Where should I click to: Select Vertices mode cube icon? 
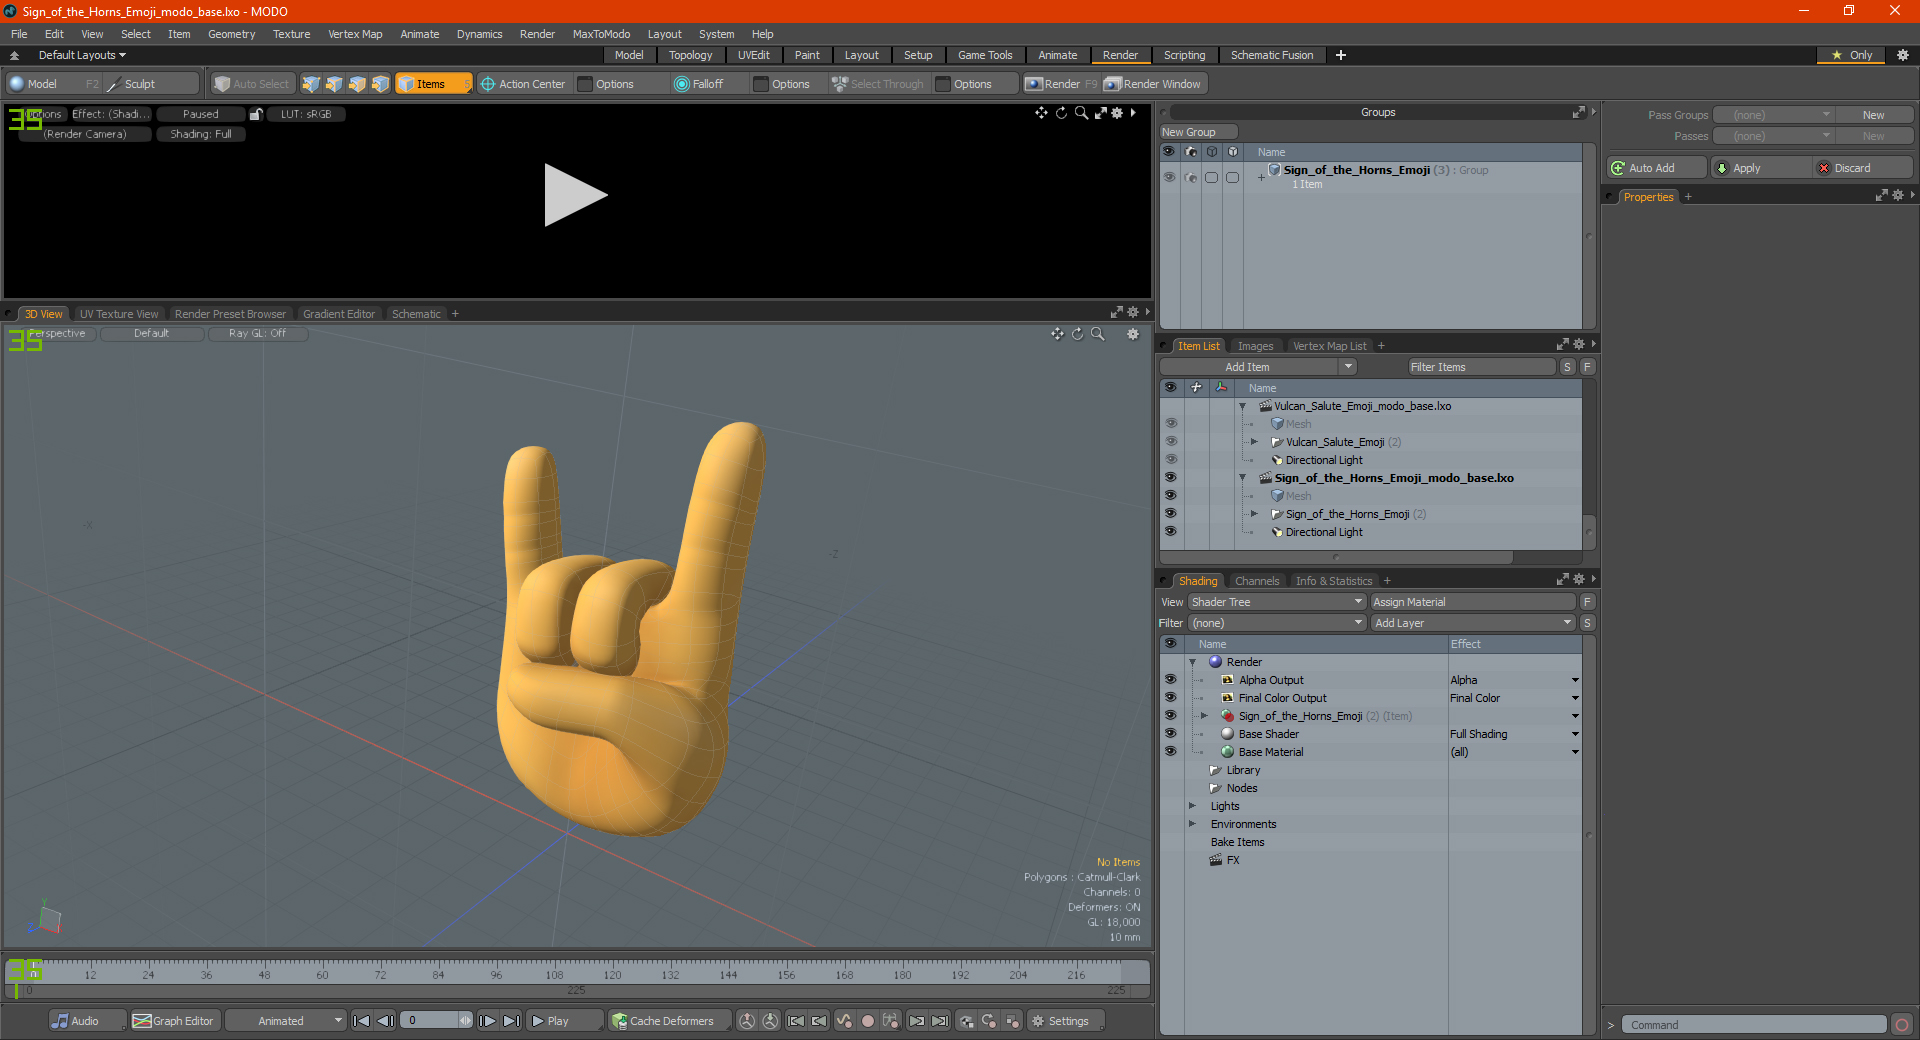pos(311,84)
